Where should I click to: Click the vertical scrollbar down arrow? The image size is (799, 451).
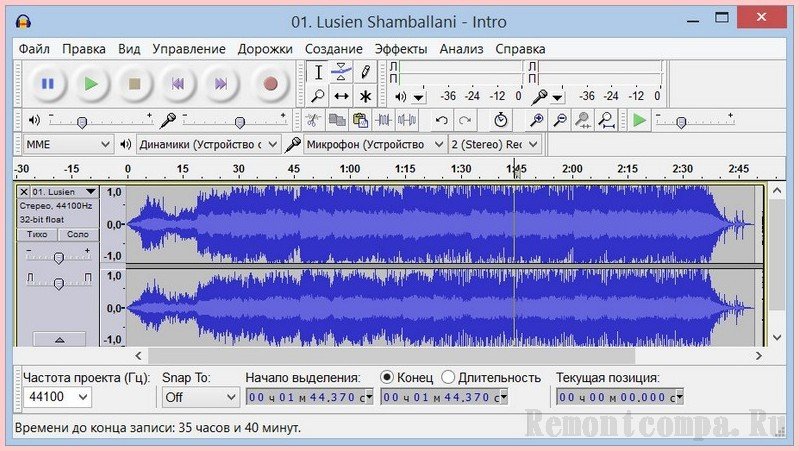click(x=777, y=337)
